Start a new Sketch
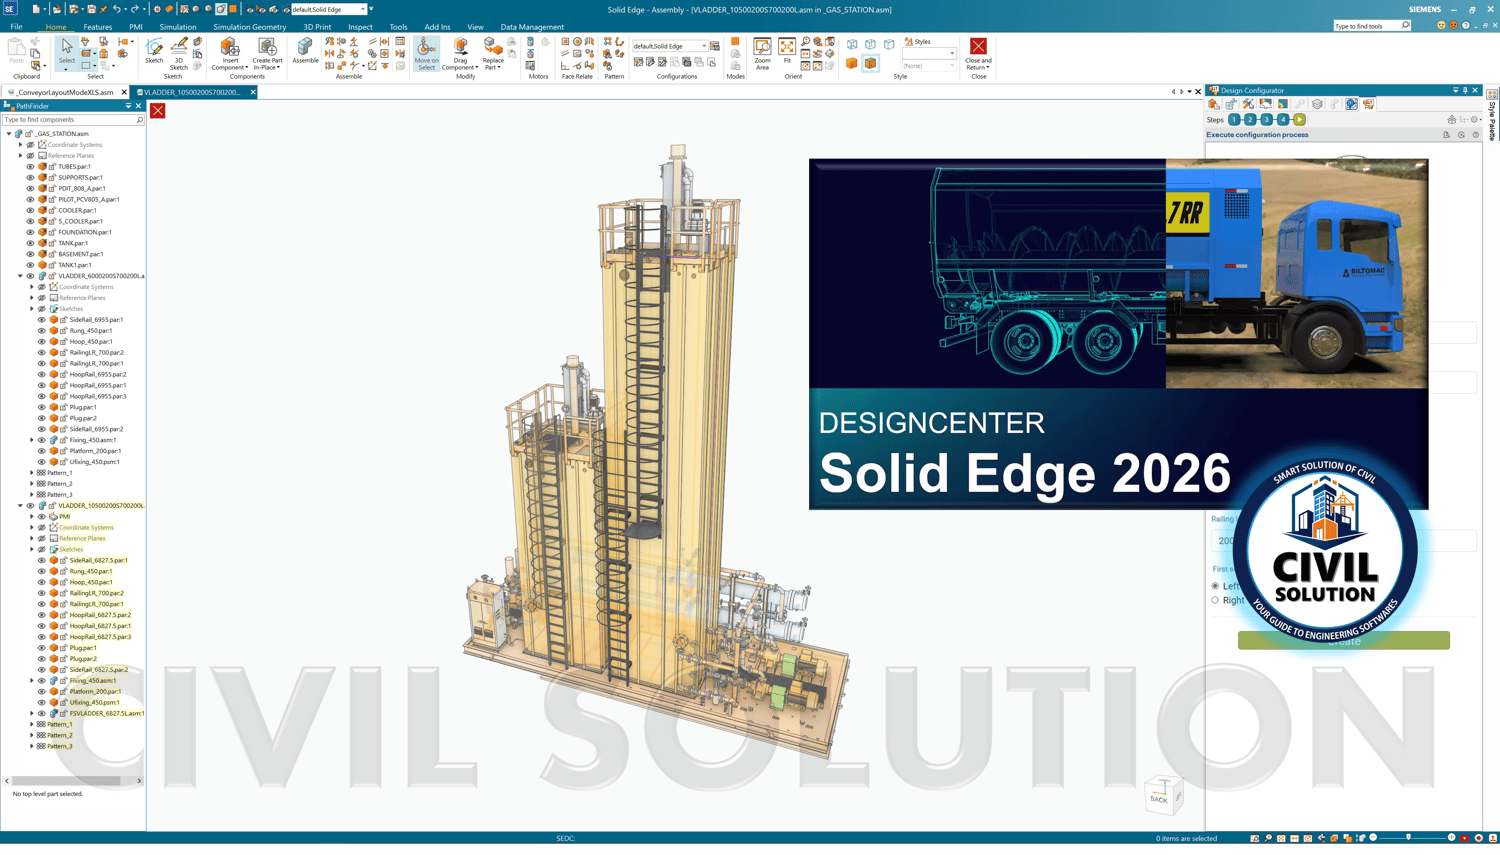 click(154, 52)
